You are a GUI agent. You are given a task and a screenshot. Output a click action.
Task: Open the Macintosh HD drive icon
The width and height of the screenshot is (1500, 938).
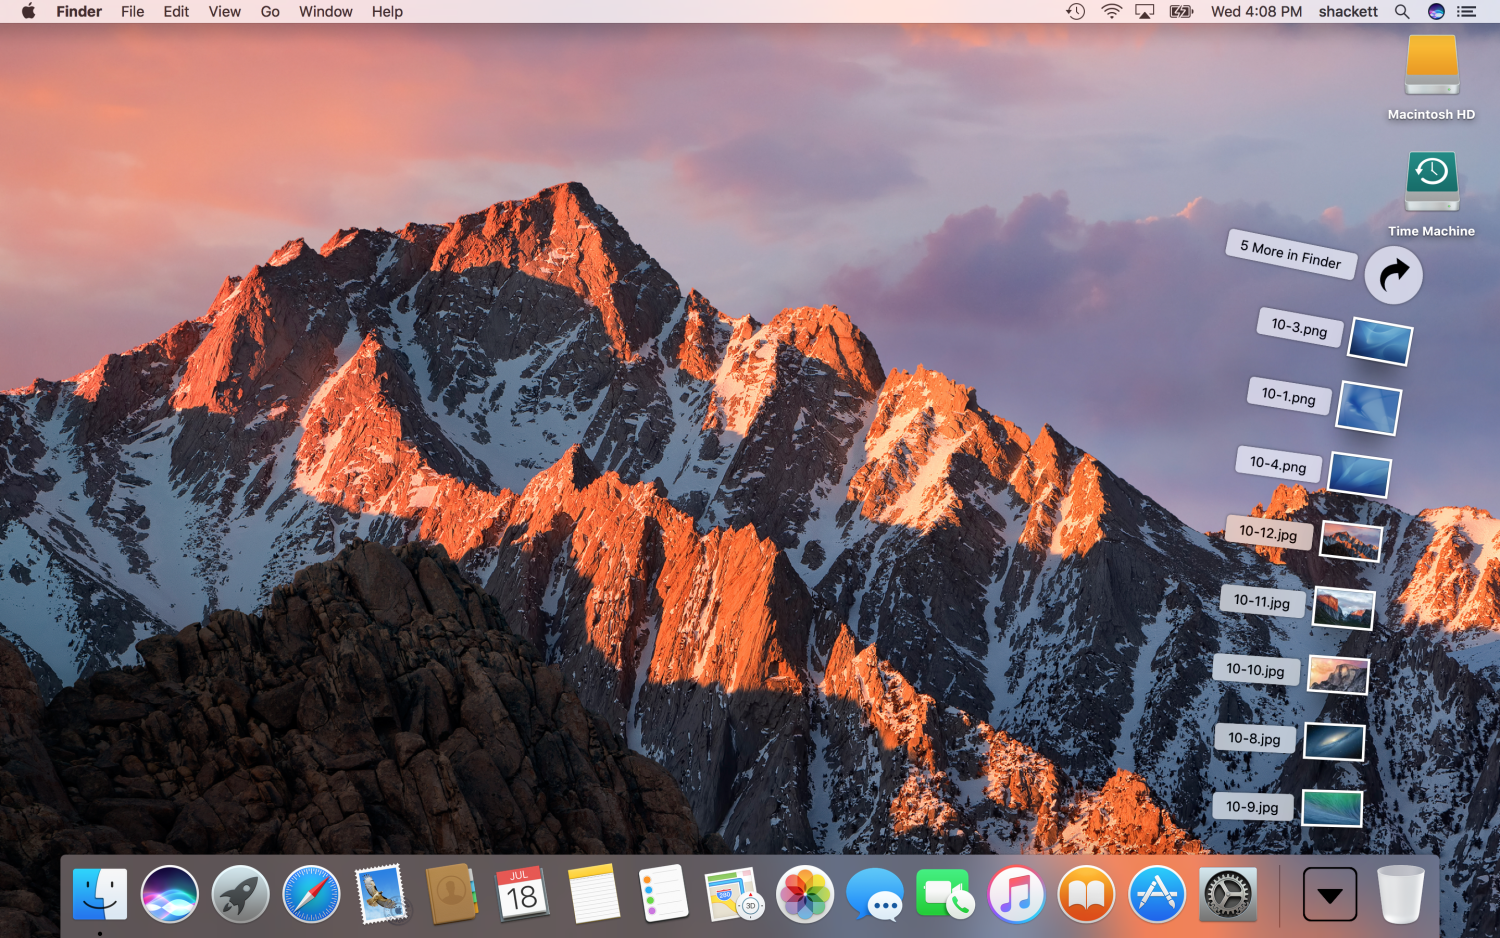1431,67
